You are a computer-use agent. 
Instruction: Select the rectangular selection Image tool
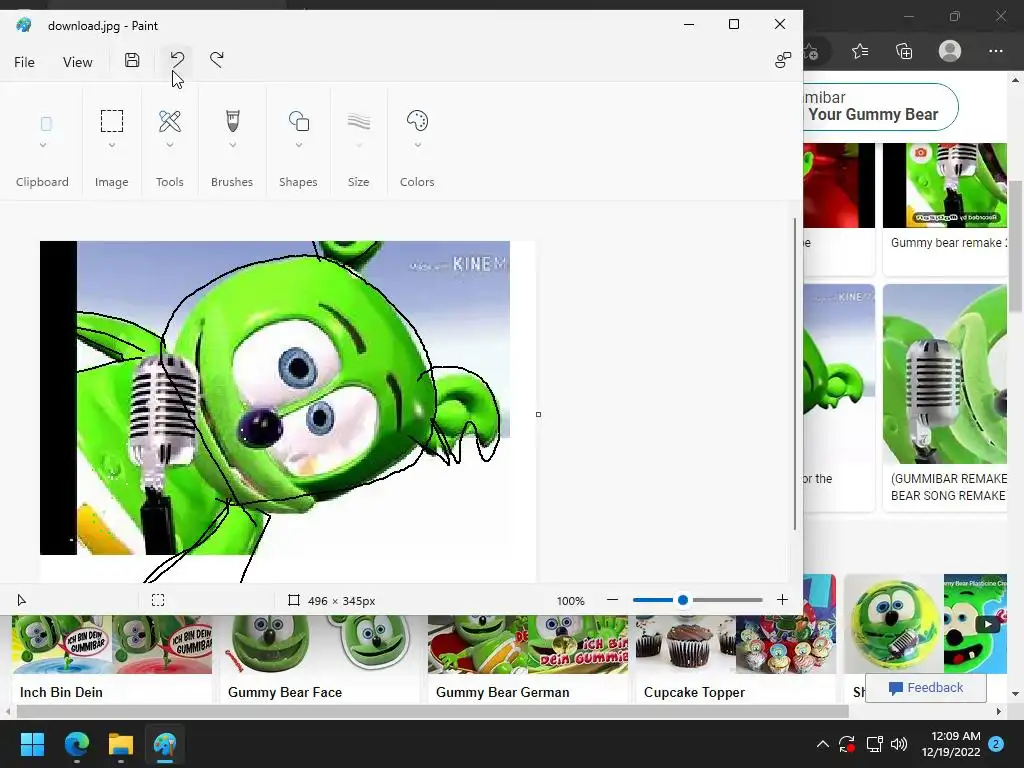pos(112,121)
